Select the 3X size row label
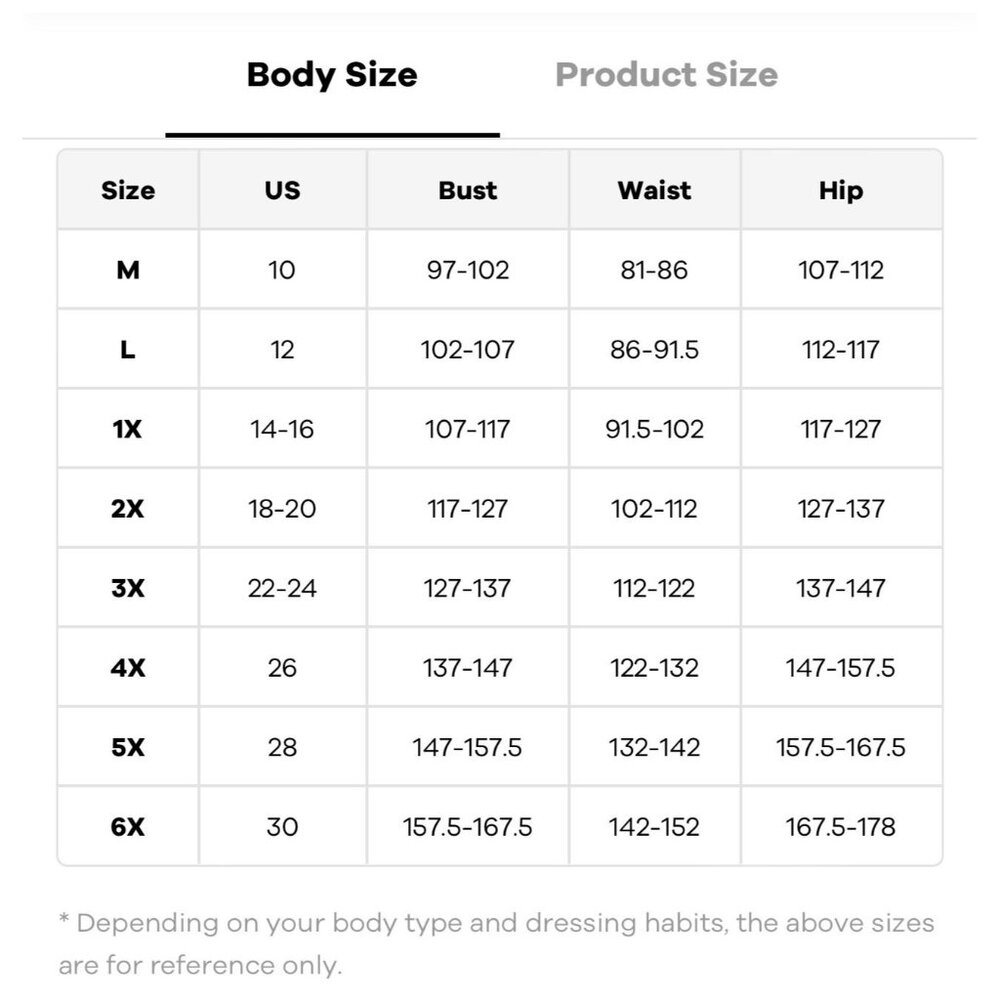The width and height of the screenshot is (1000, 1000). pyautogui.click(x=128, y=588)
